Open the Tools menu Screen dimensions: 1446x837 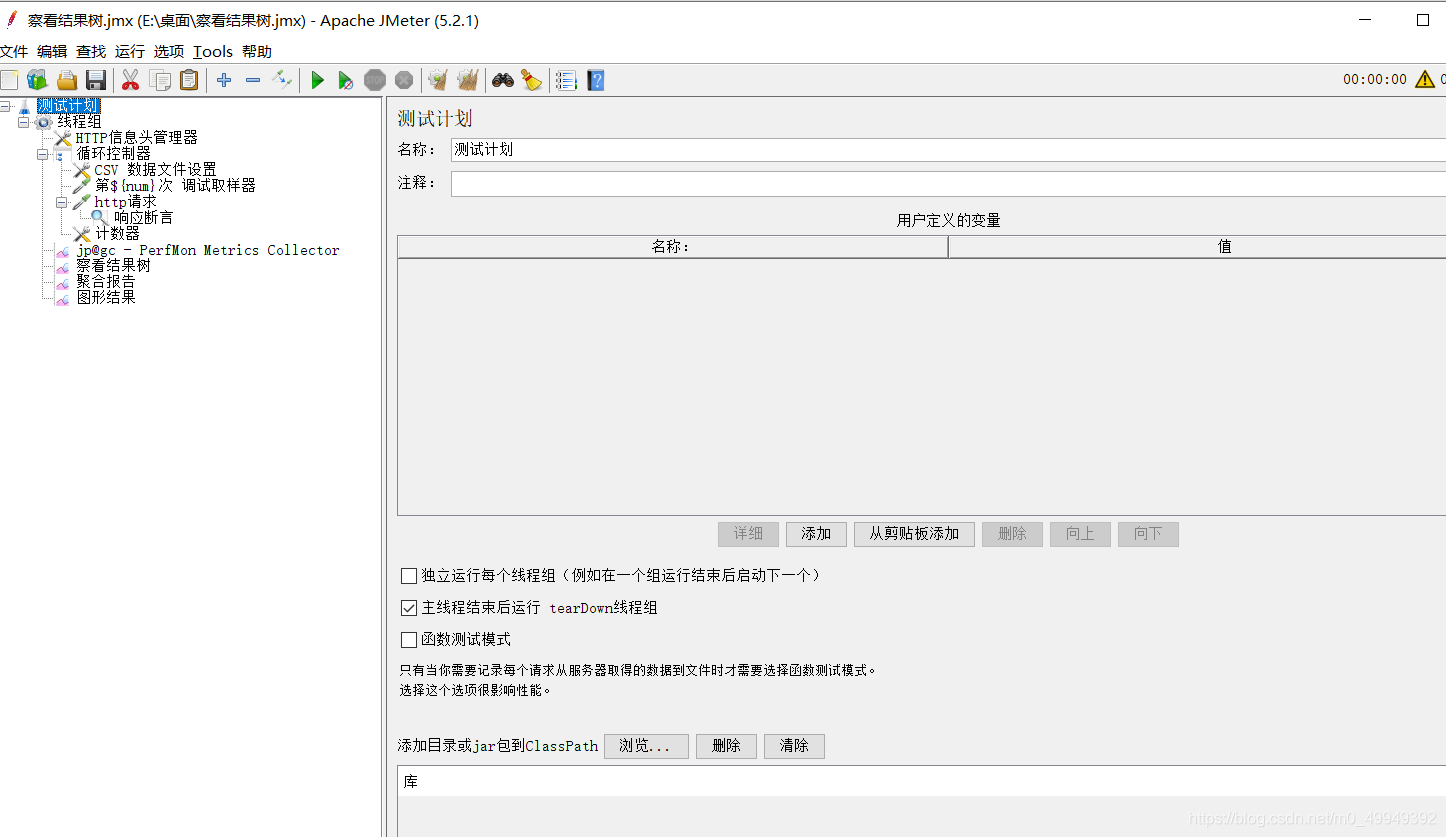(x=213, y=52)
